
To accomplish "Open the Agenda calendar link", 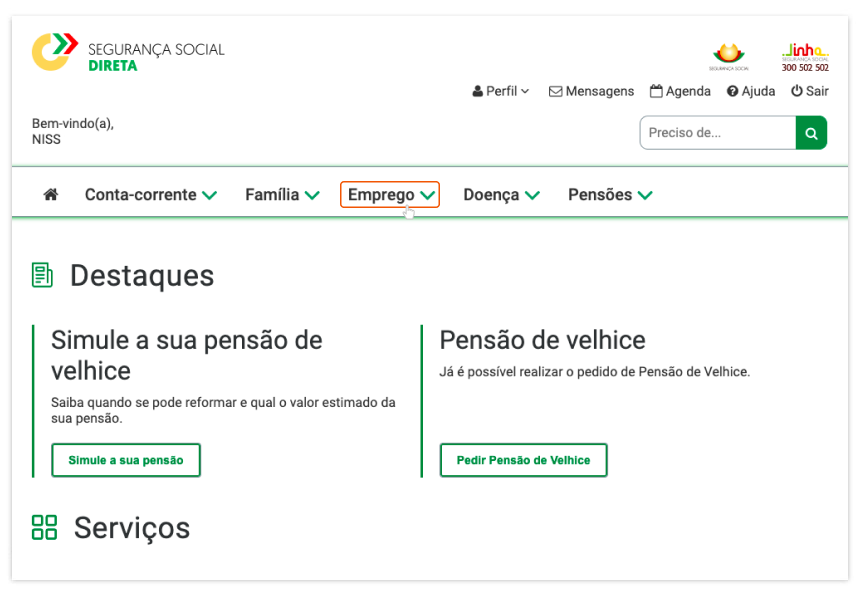I will (x=680, y=91).
